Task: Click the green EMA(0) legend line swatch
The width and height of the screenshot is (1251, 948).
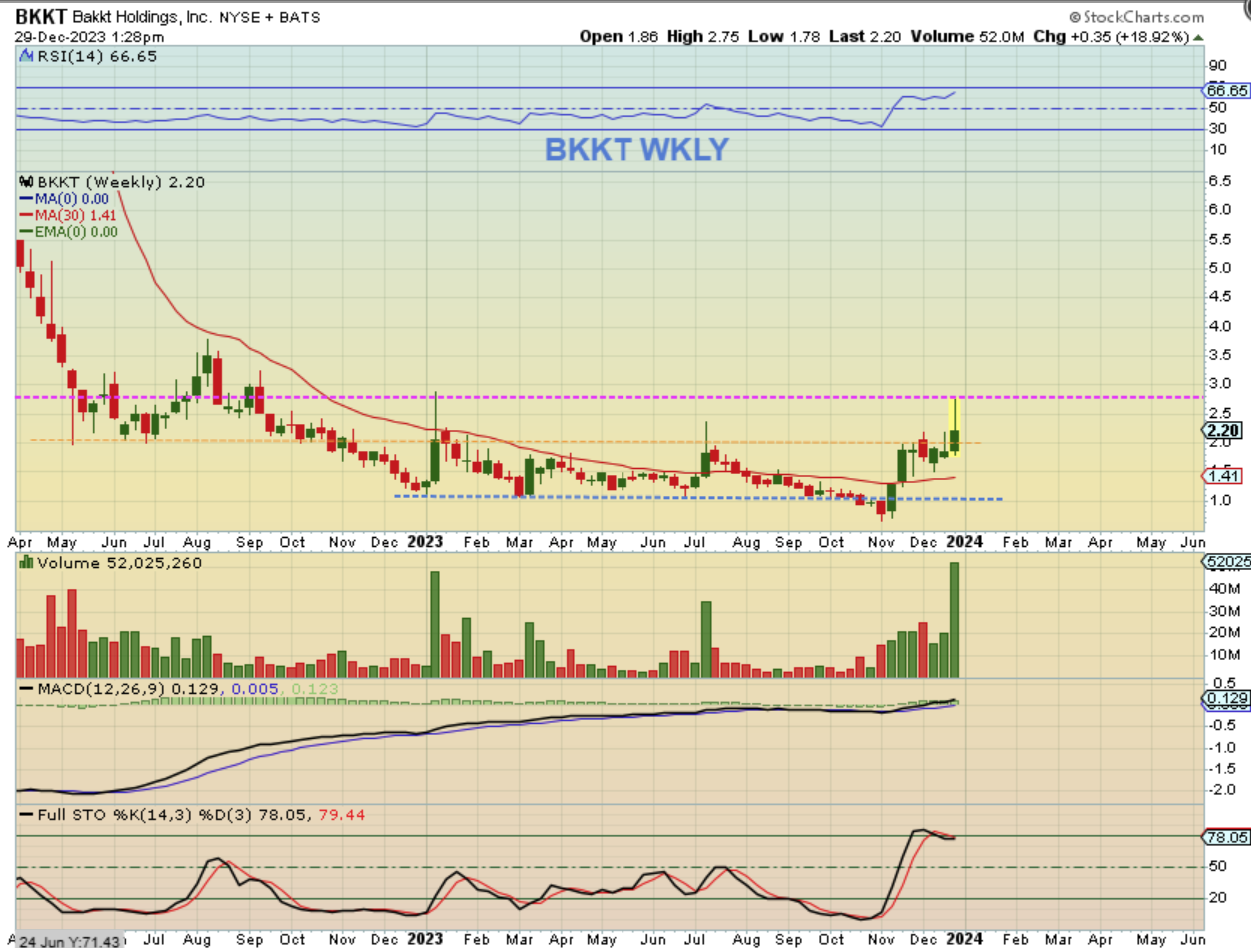Action: (25, 231)
